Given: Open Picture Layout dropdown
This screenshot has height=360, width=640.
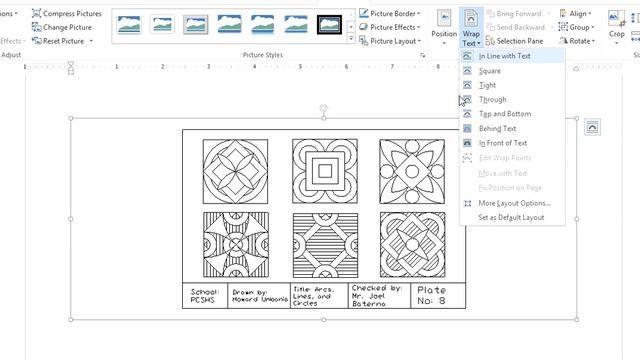Looking at the screenshot, I should pos(389,41).
